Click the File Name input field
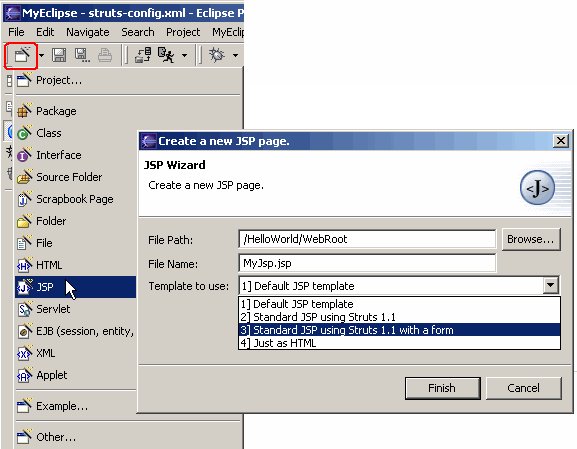Image resolution: width=577 pixels, height=449 pixels. pyautogui.click(x=367, y=264)
